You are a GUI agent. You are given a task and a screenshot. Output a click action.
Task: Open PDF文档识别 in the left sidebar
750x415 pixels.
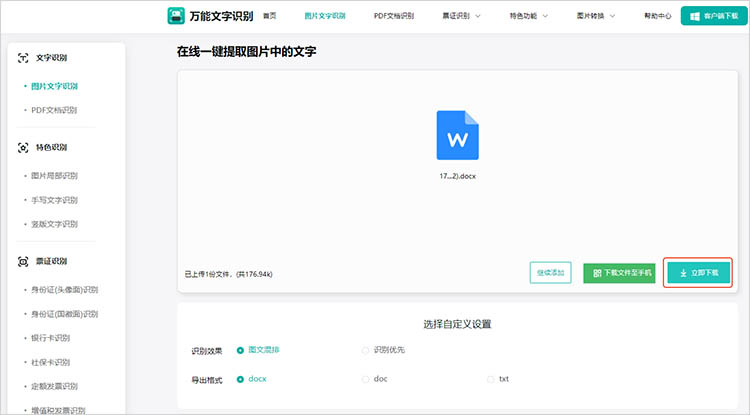[x=54, y=110]
